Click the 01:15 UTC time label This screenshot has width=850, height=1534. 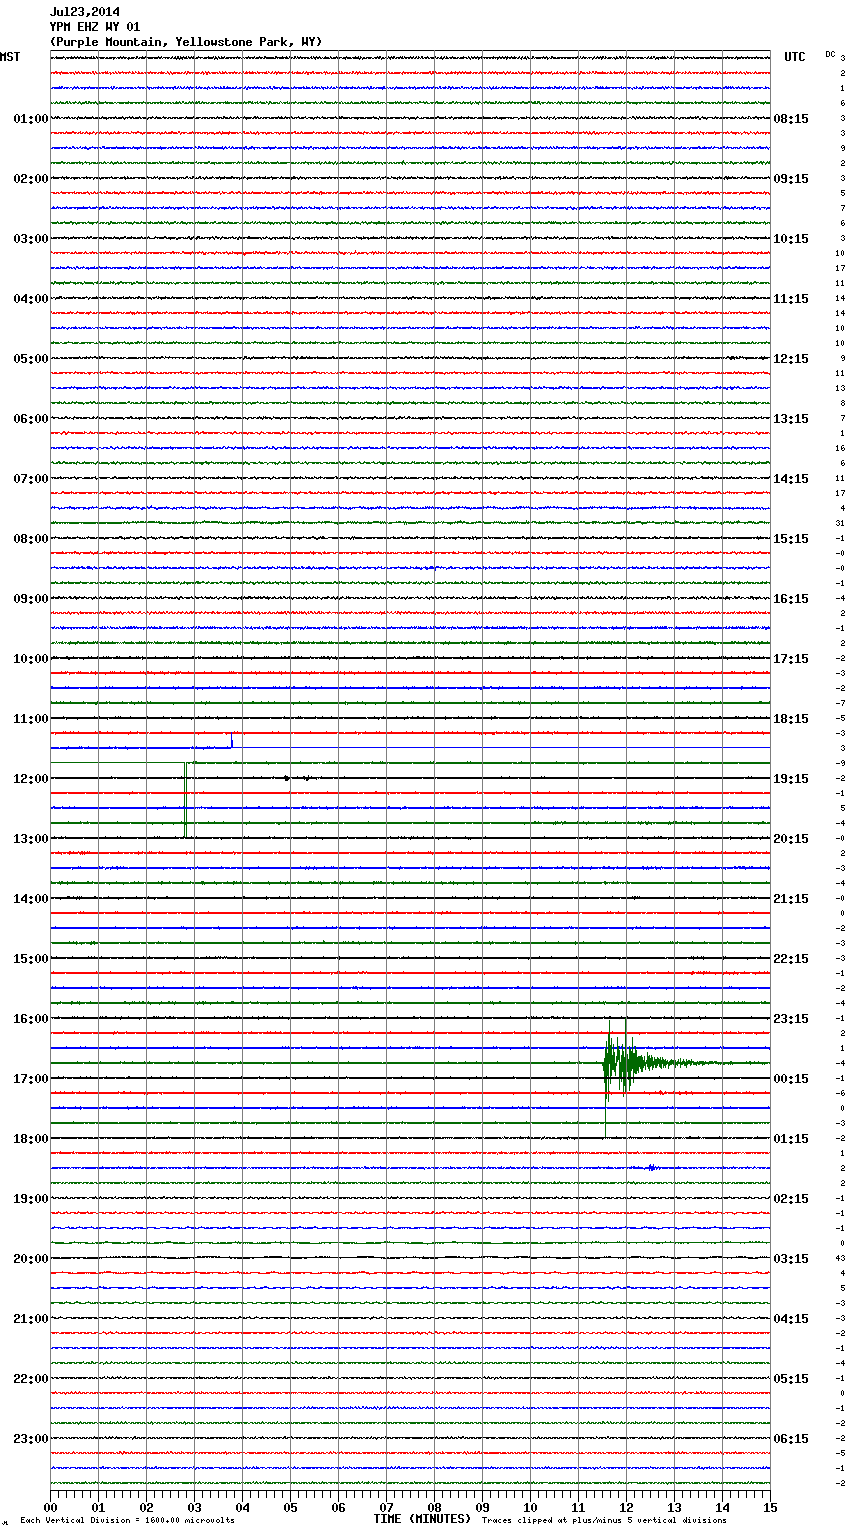tap(791, 1139)
